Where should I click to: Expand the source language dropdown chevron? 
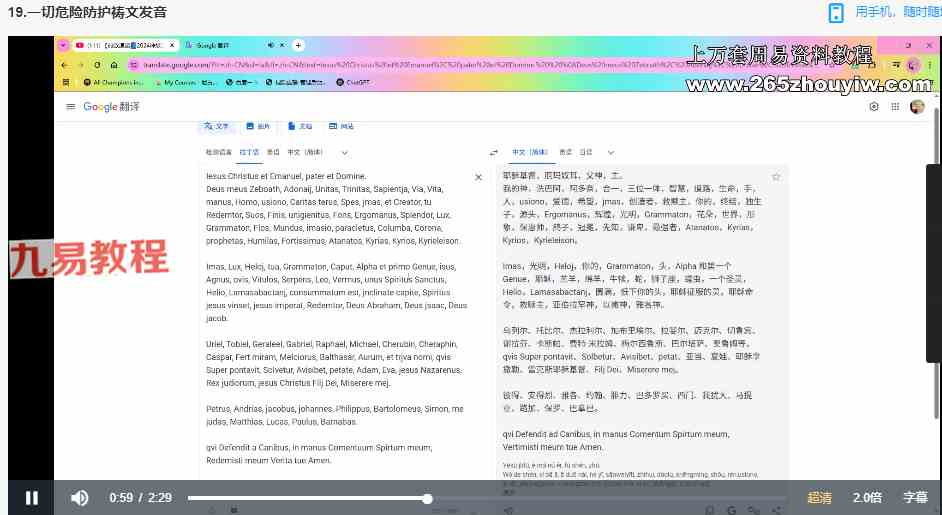[345, 153]
